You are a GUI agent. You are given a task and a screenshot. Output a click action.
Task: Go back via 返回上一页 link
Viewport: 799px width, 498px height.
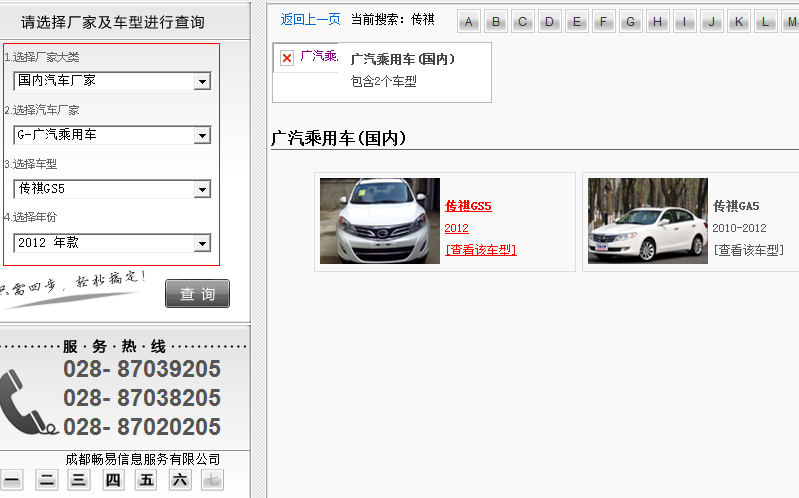[x=310, y=19]
